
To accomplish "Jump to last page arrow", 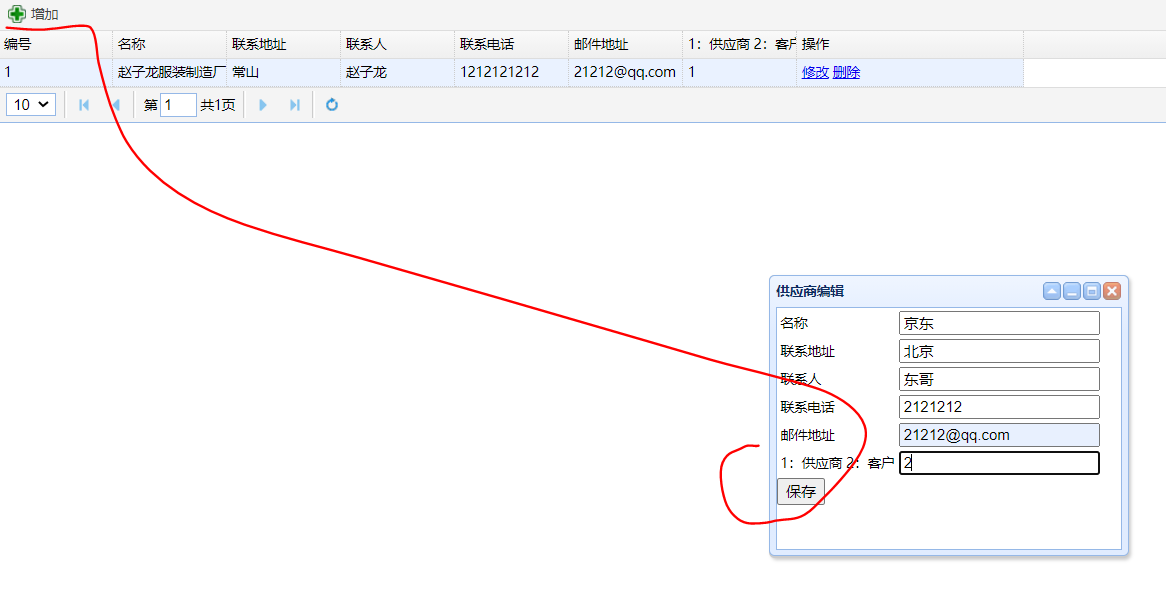I will pos(294,105).
